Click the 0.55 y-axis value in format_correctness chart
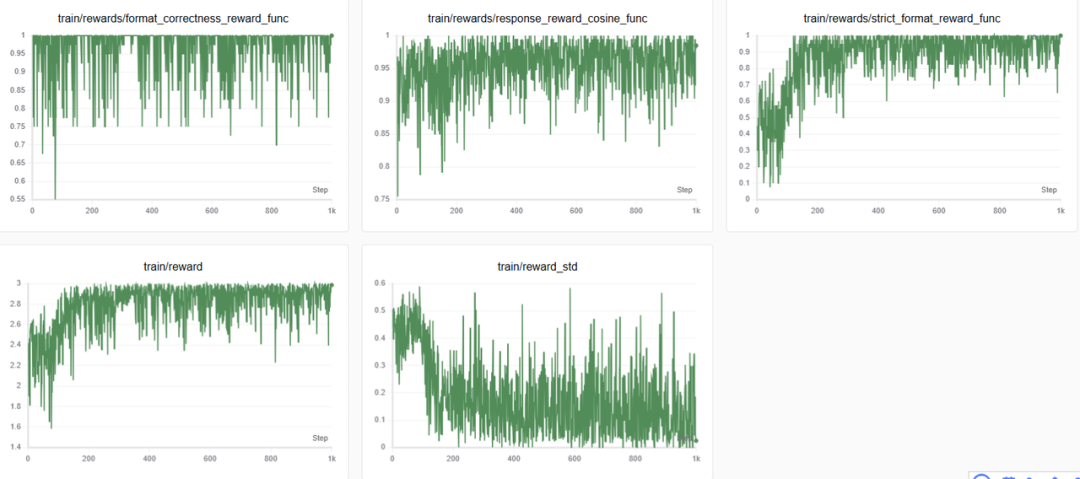Viewport: 1080px width, 479px height. [x=19, y=199]
